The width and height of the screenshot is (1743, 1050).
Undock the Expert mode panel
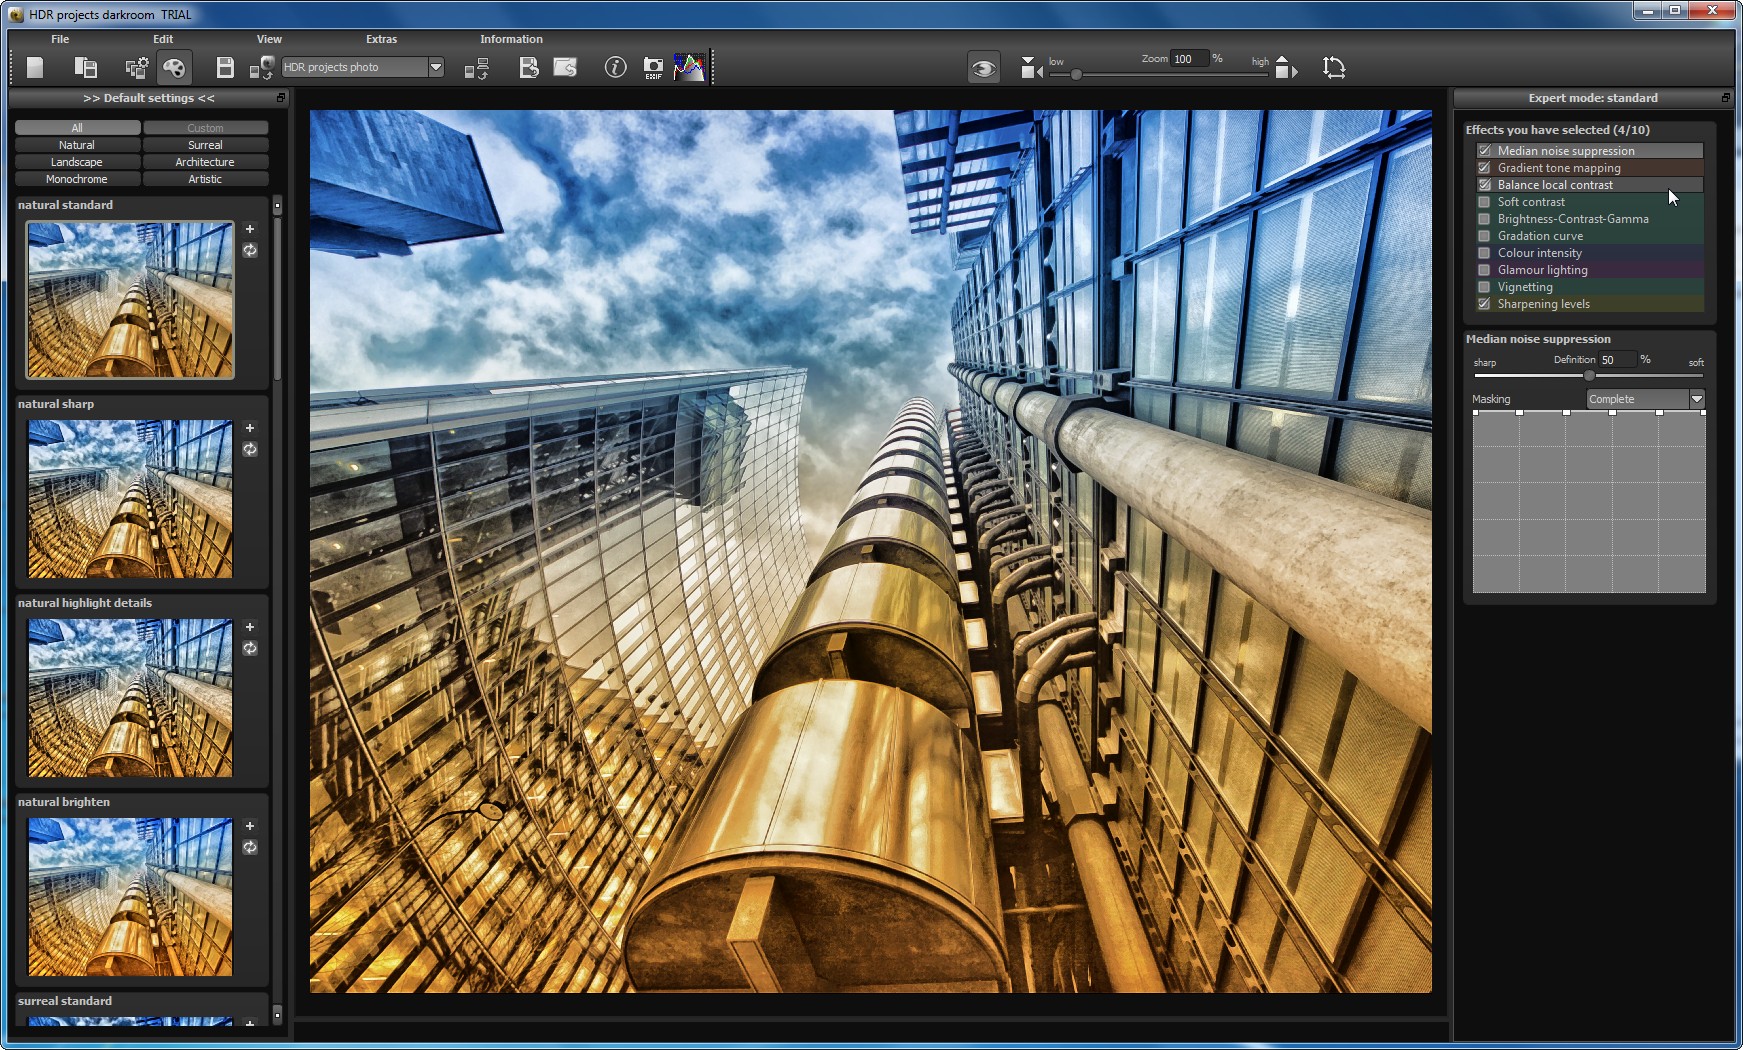[1725, 98]
